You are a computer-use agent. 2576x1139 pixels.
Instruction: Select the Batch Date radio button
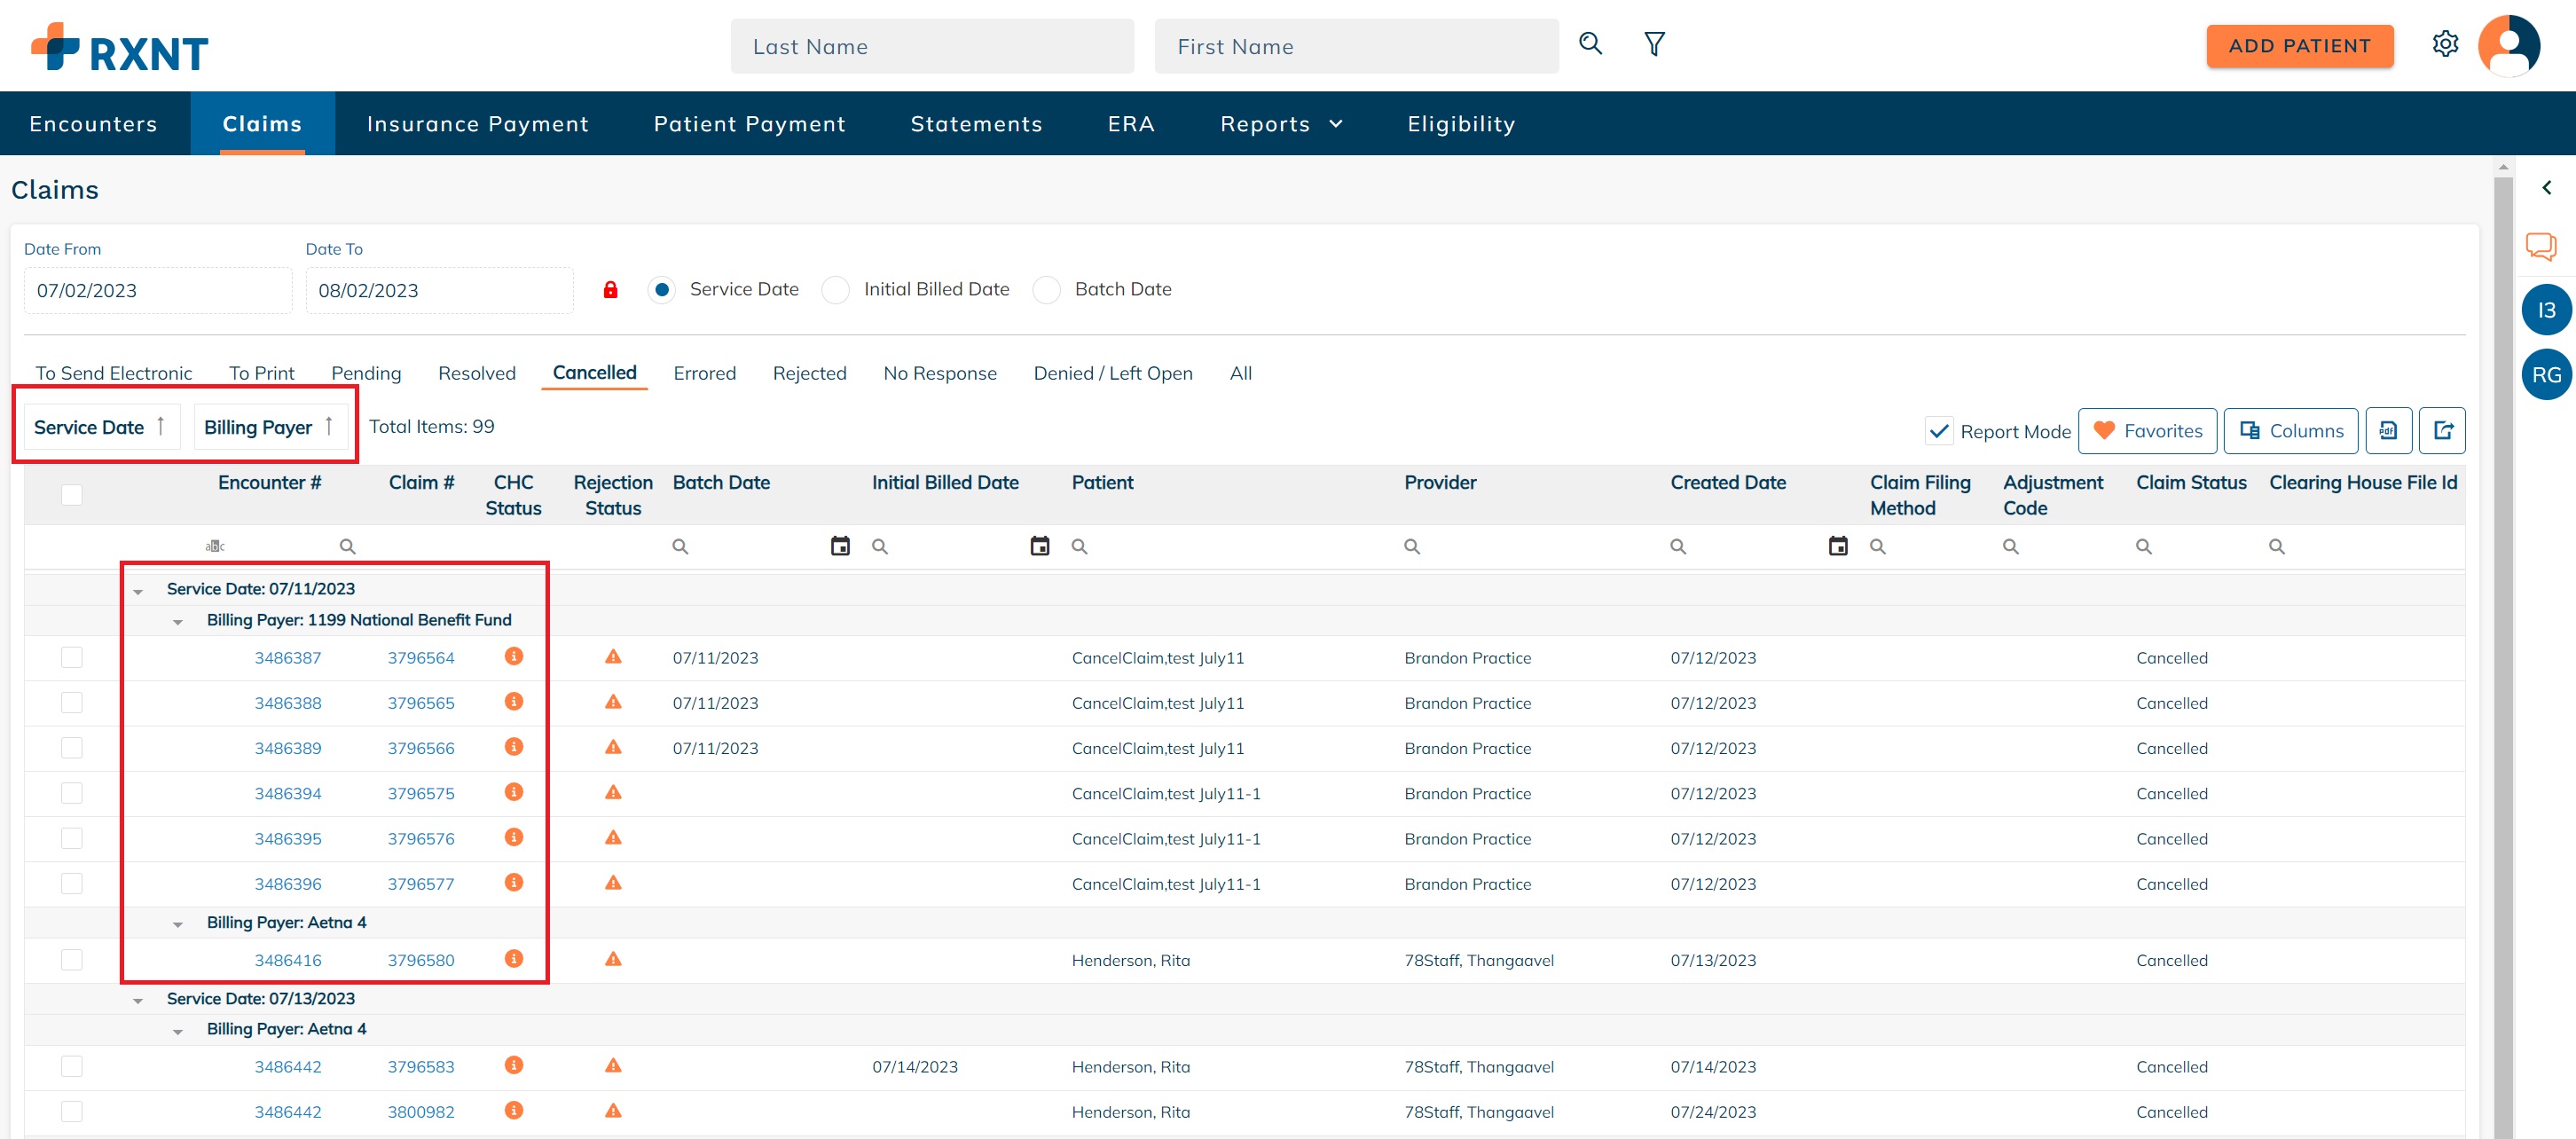pyautogui.click(x=1046, y=290)
